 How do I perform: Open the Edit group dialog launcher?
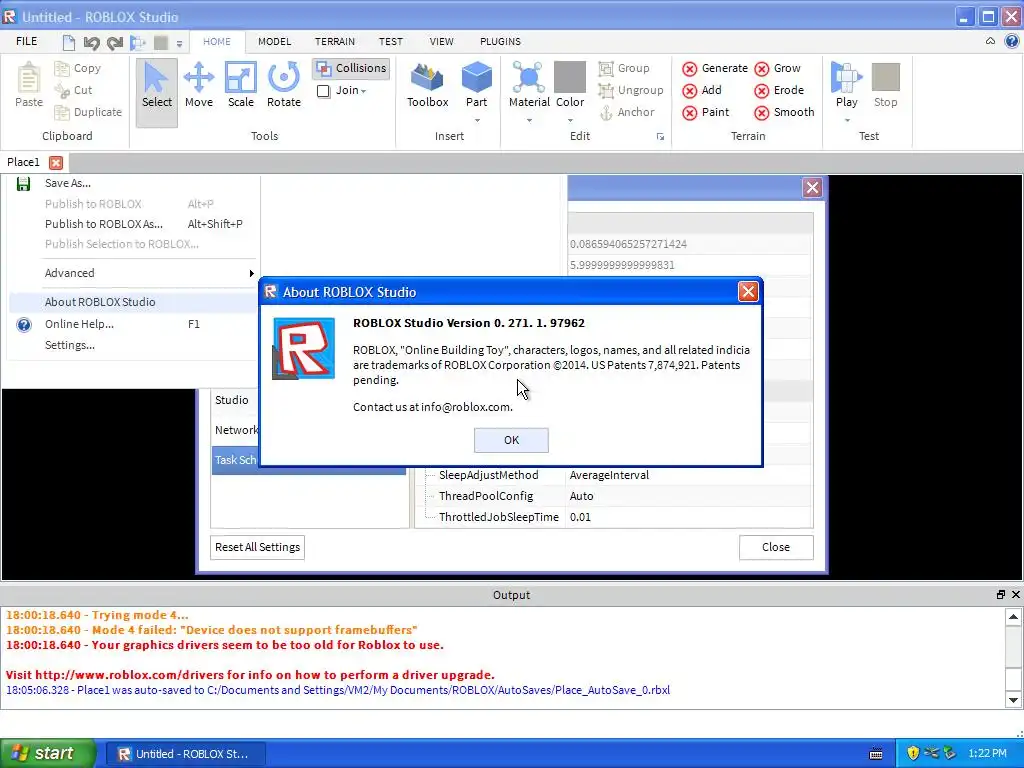(x=660, y=136)
